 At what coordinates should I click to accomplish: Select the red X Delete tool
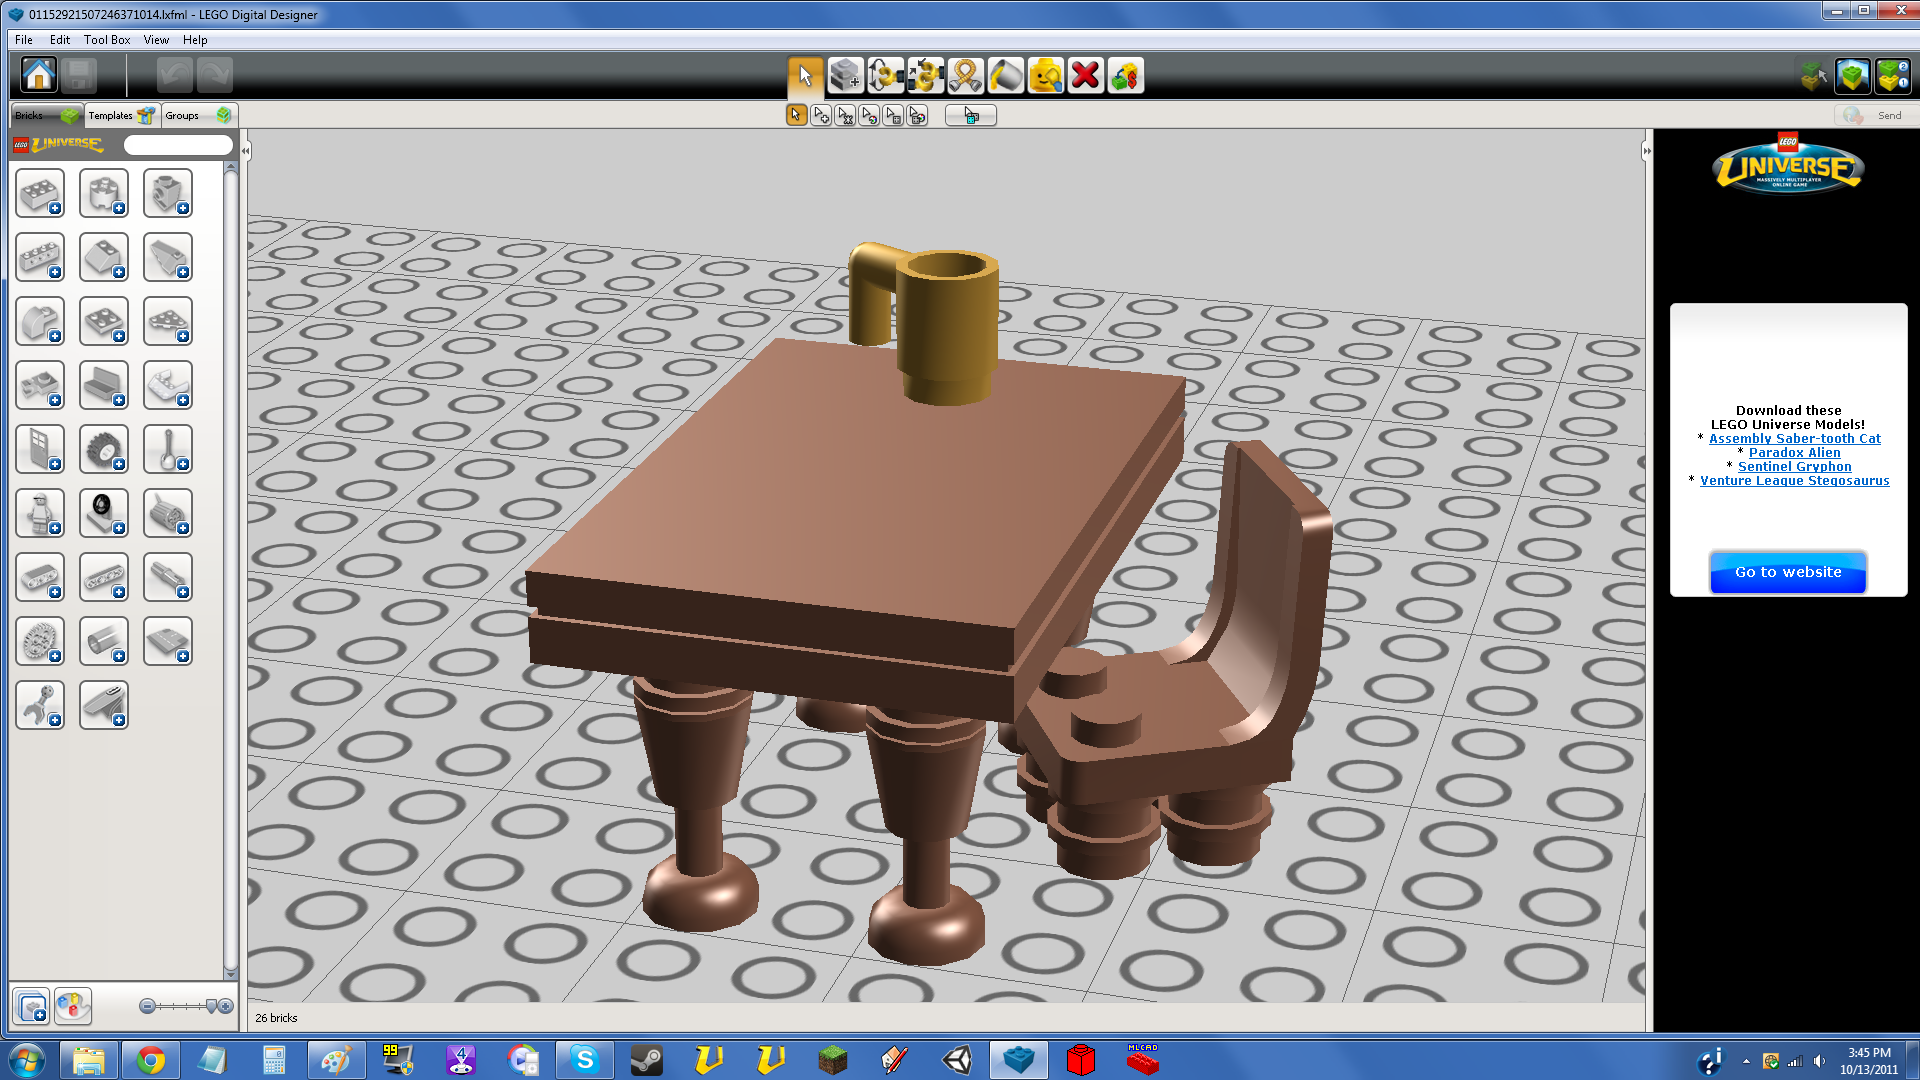tap(1085, 76)
